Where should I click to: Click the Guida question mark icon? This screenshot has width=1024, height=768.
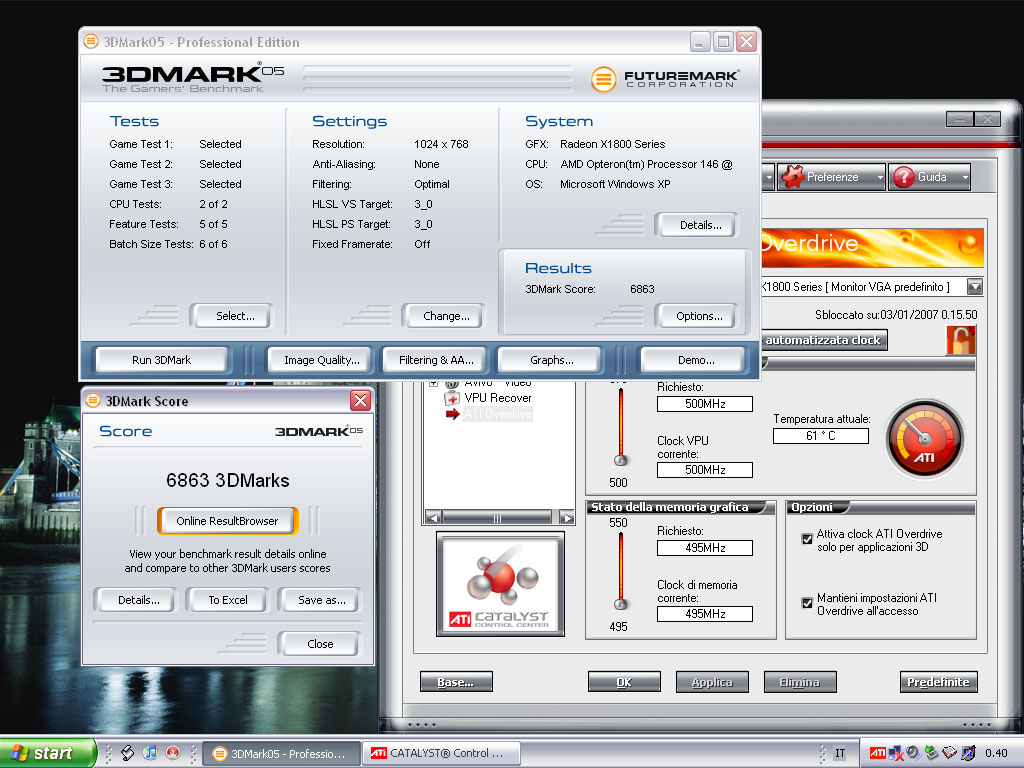(x=904, y=177)
